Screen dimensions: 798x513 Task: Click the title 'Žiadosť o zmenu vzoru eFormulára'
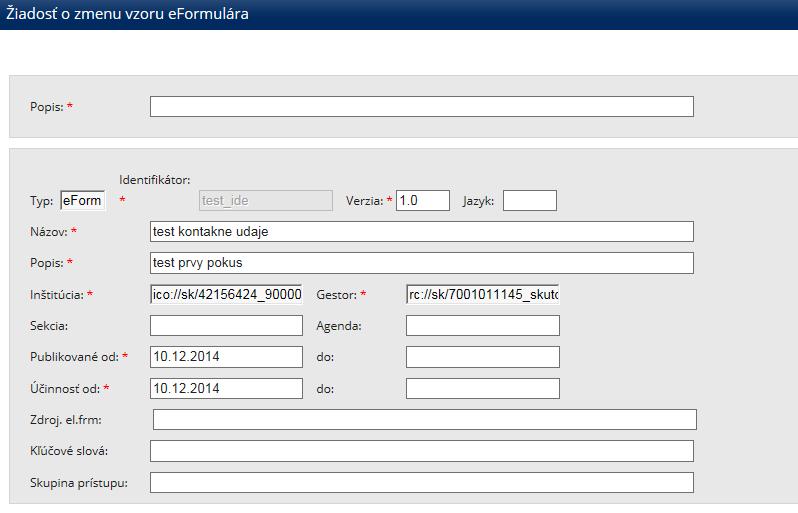point(127,14)
